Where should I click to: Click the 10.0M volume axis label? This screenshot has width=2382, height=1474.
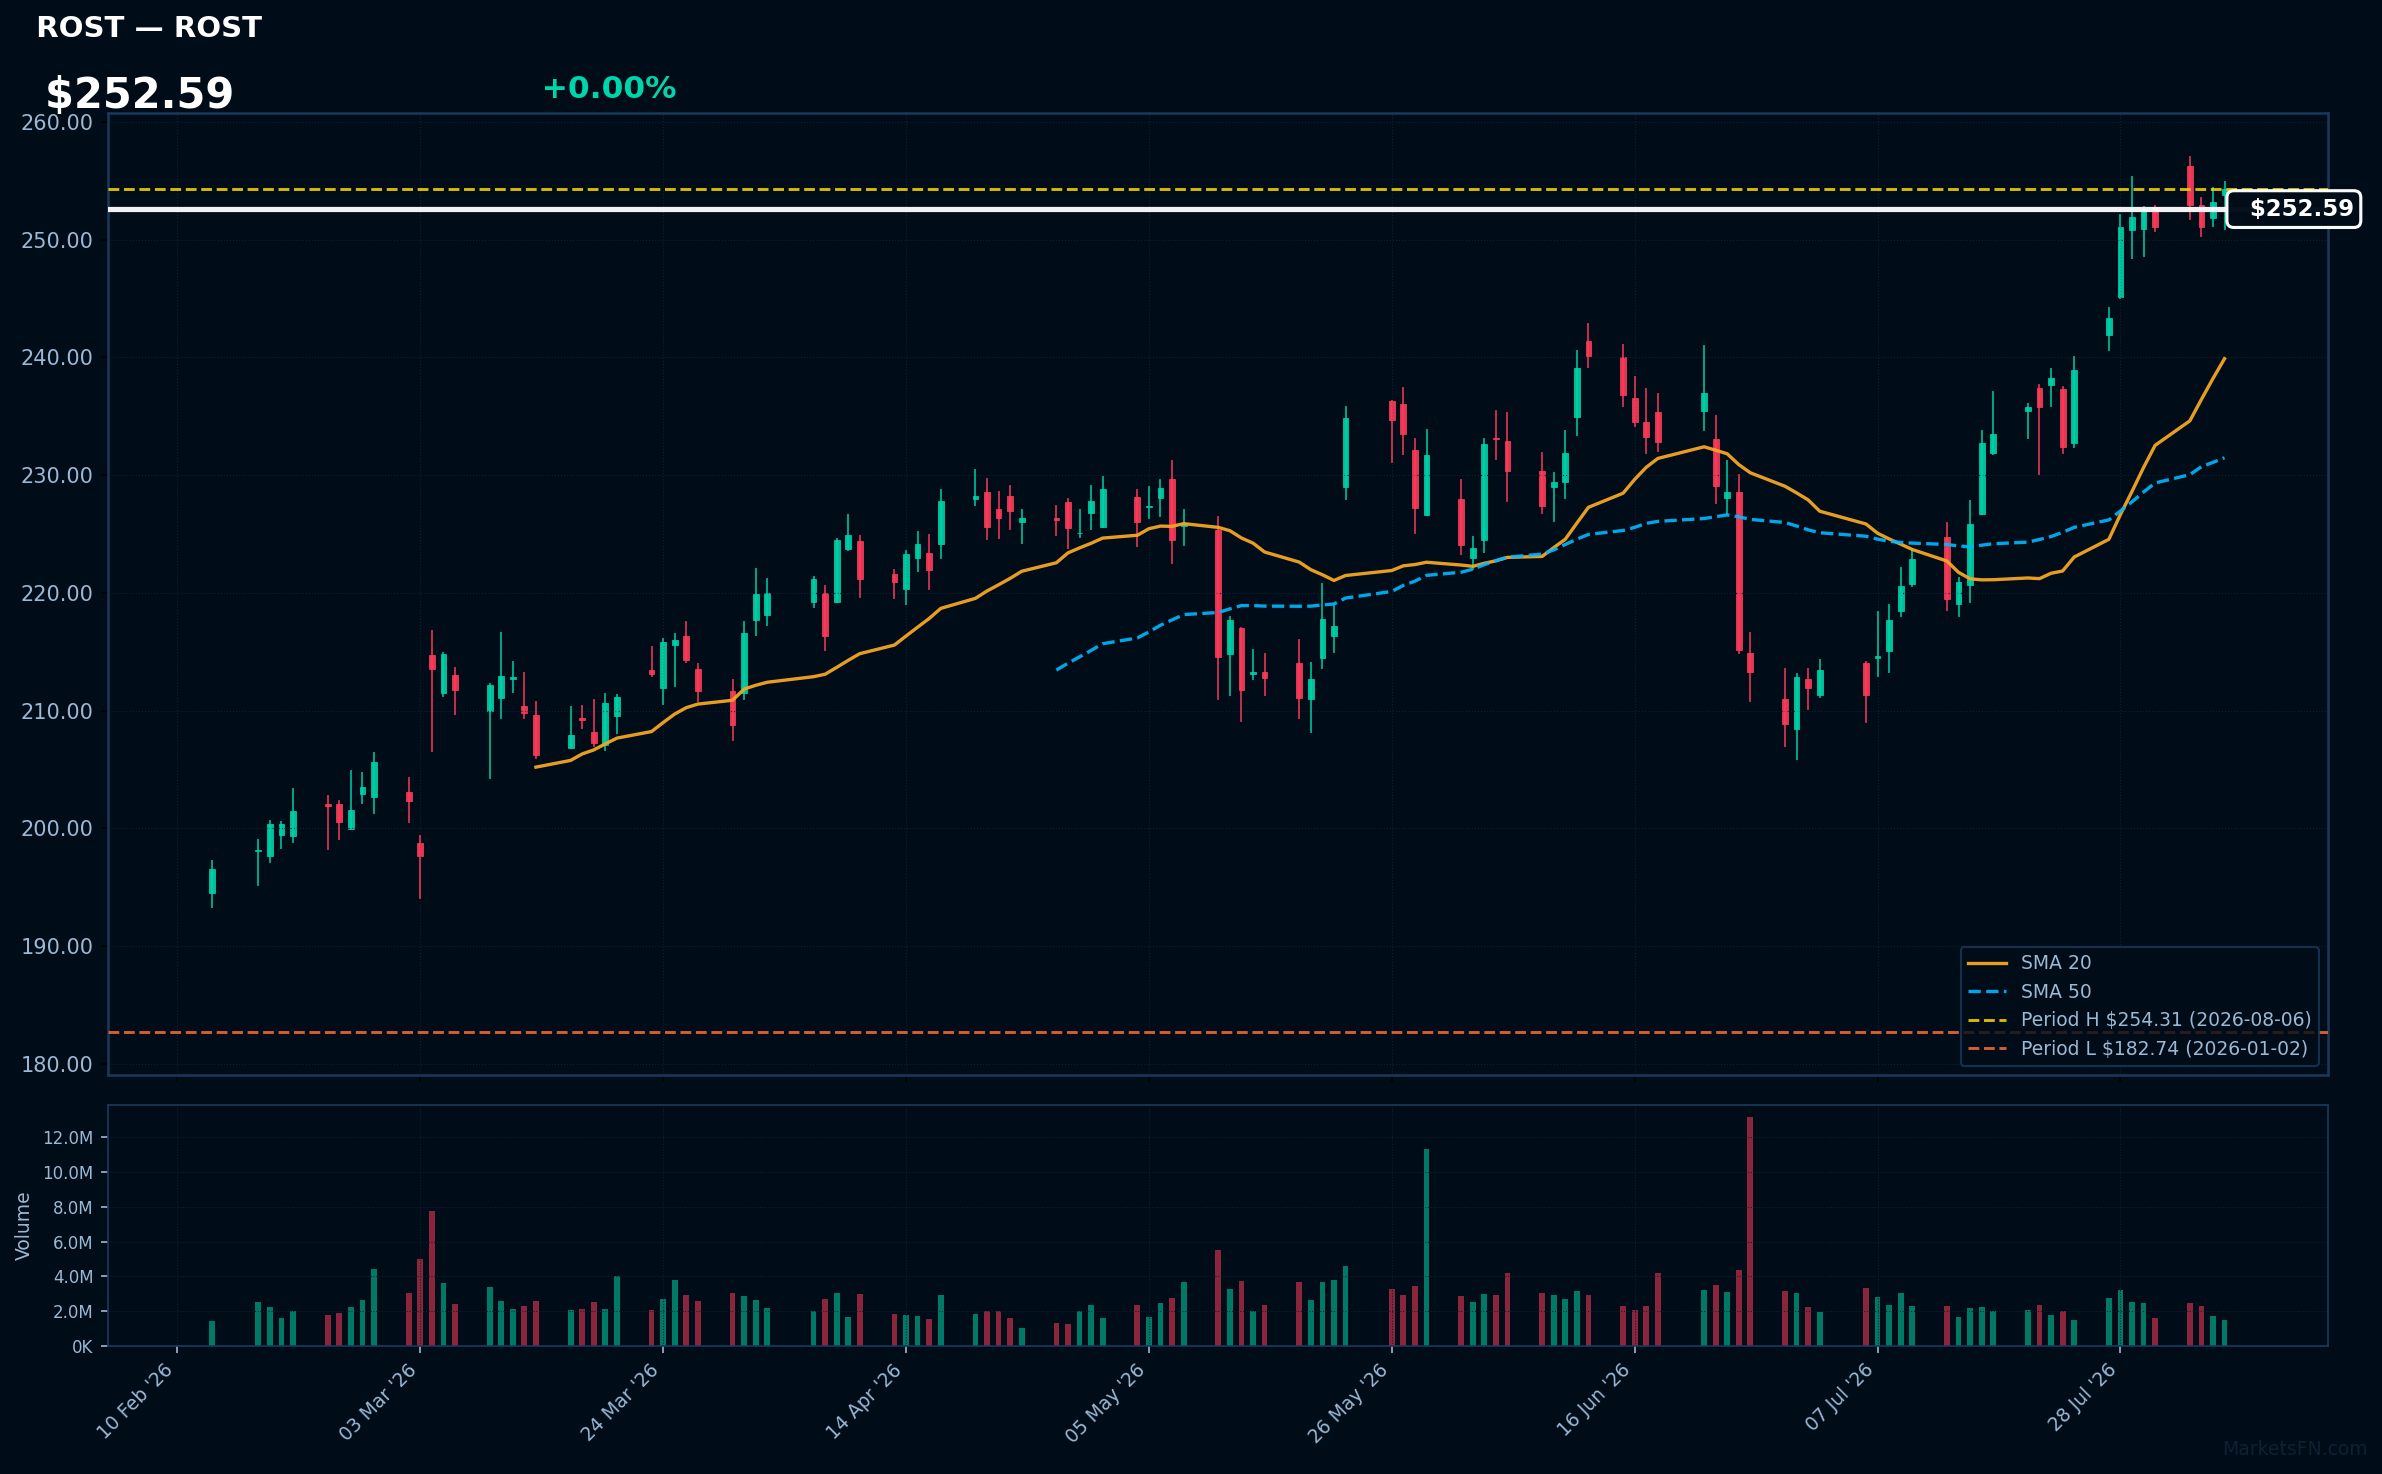(68, 1173)
